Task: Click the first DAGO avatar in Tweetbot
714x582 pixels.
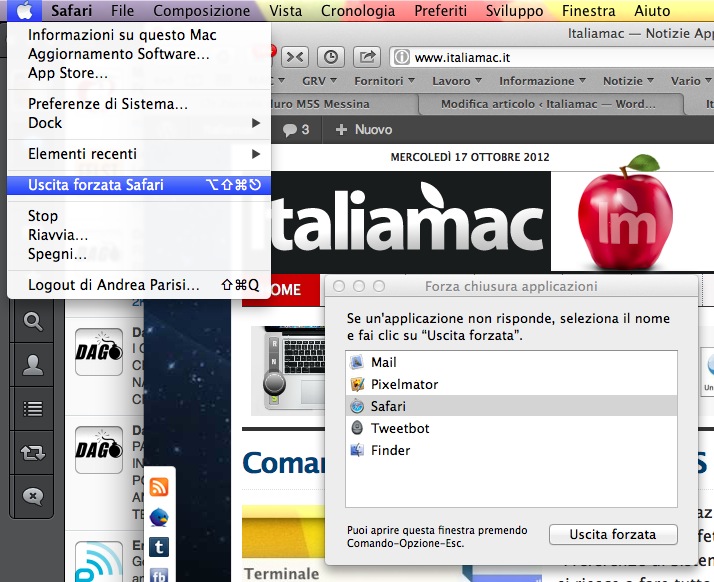Action: 99,352
